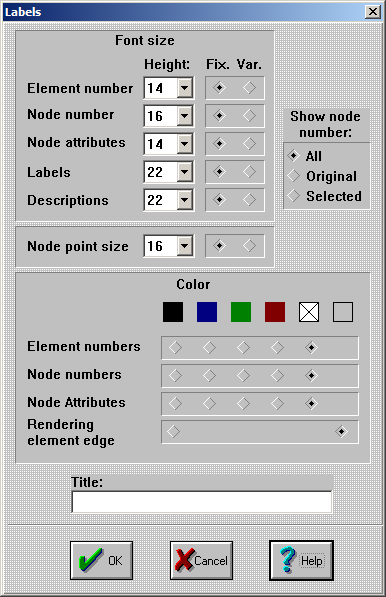Click the empty gray color swatch

(343, 312)
